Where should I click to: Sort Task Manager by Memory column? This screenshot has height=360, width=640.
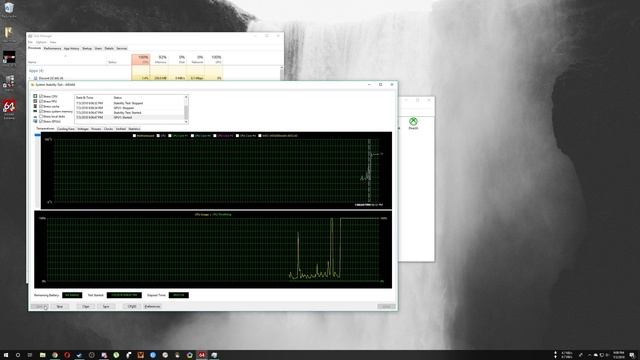coord(159,60)
